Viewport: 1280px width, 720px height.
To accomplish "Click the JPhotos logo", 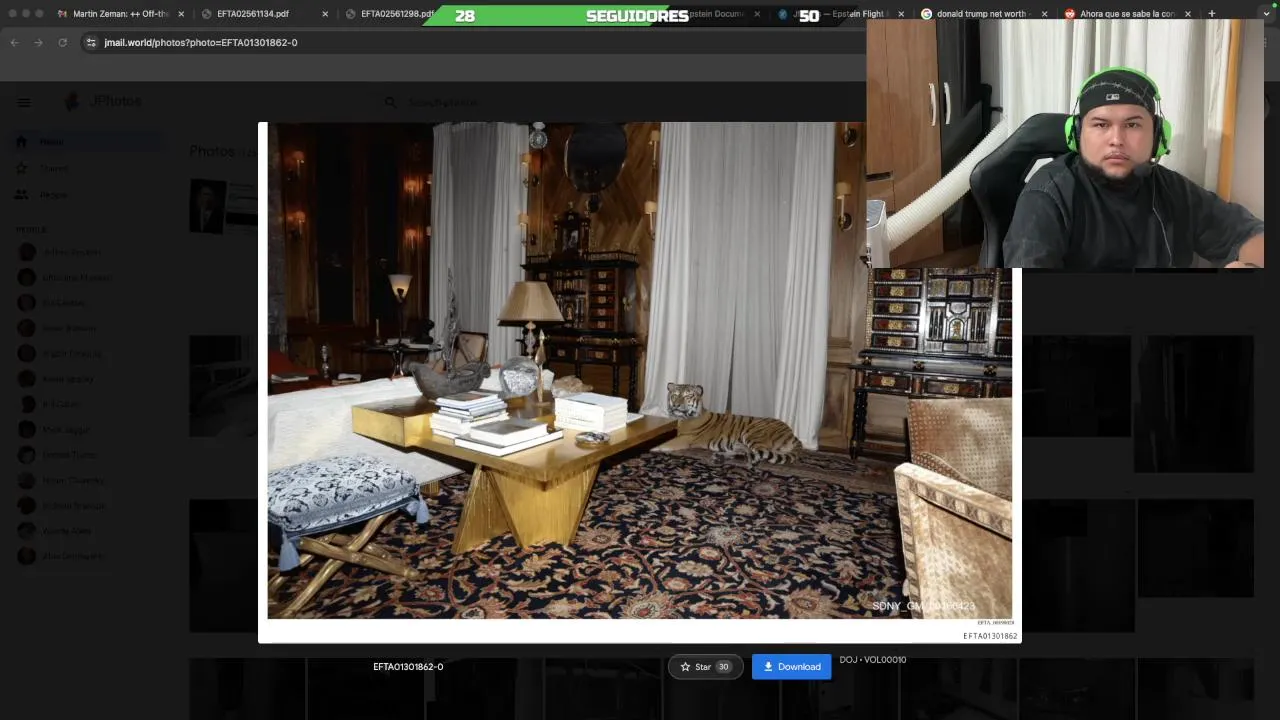I will (x=102, y=102).
